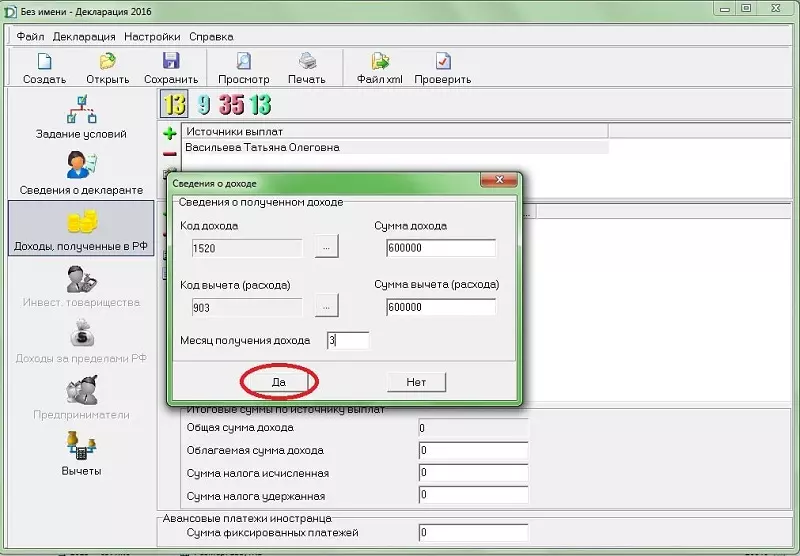Click the Месяц получения дохода field
The height and width of the screenshot is (556, 800).
click(347, 340)
